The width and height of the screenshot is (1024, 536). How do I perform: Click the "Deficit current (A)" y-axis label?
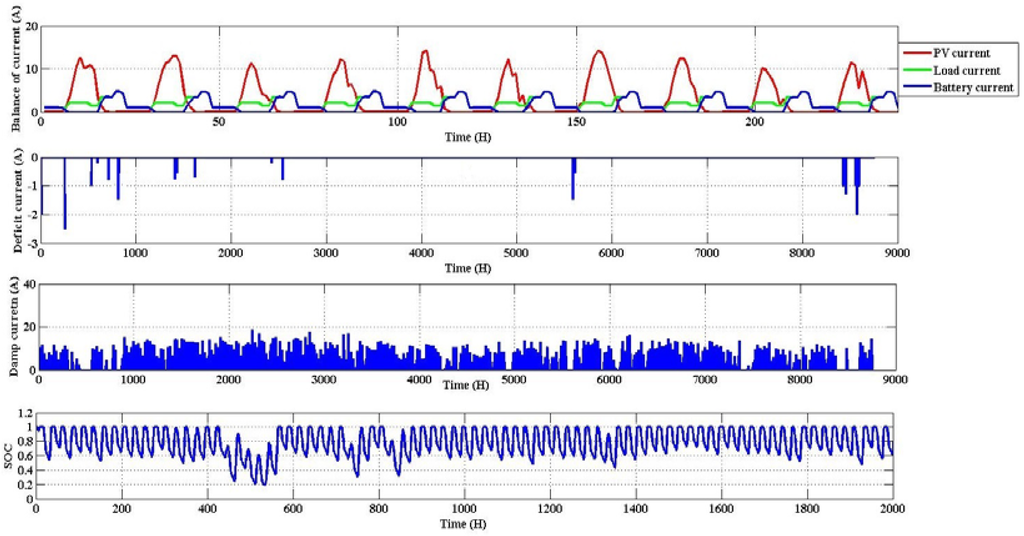(14, 200)
